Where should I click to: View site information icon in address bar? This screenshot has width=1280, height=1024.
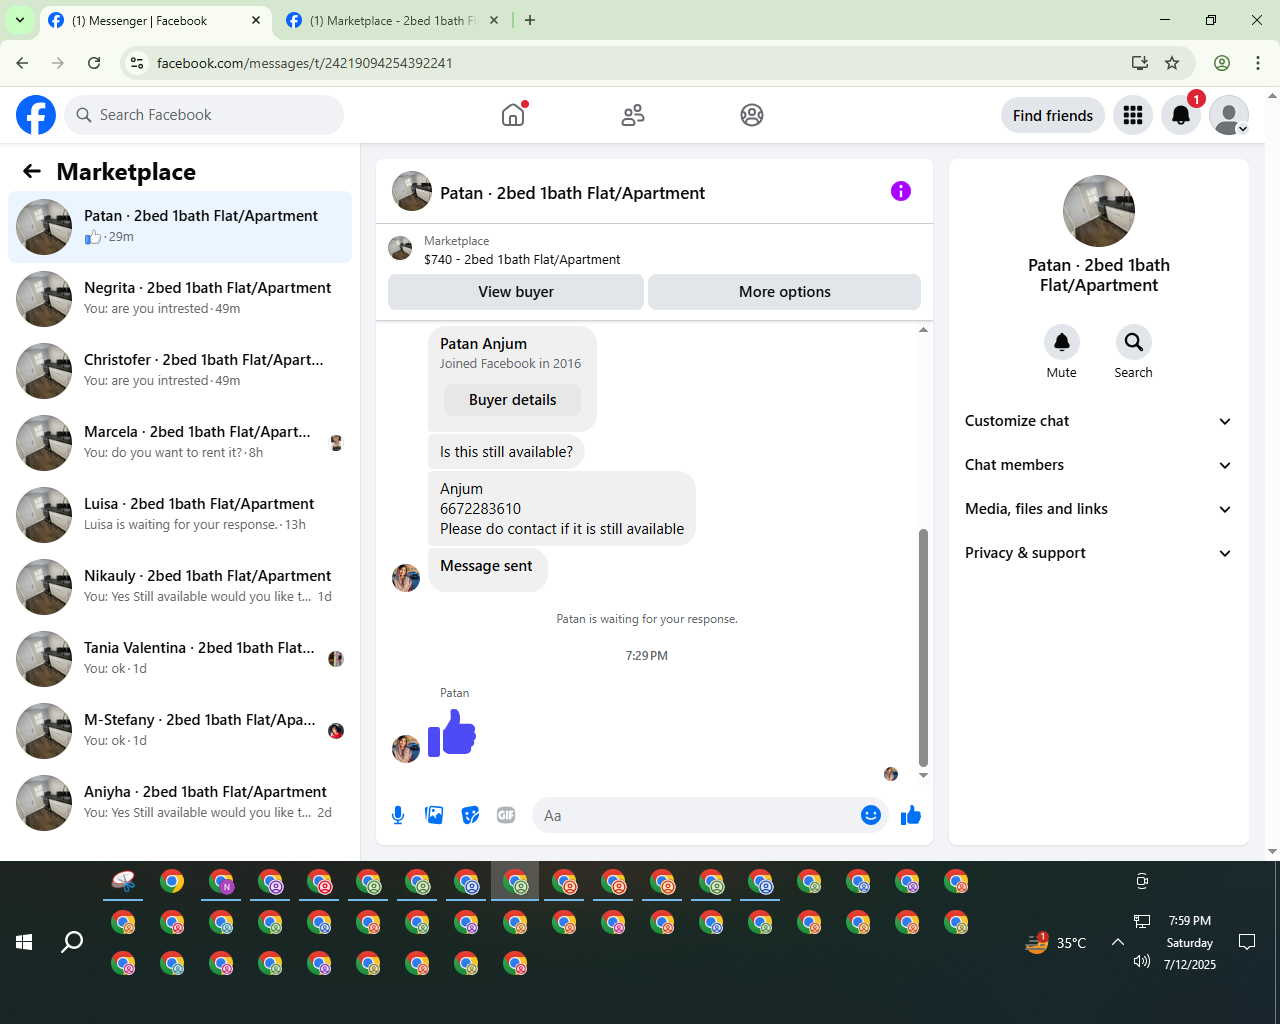tap(138, 63)
